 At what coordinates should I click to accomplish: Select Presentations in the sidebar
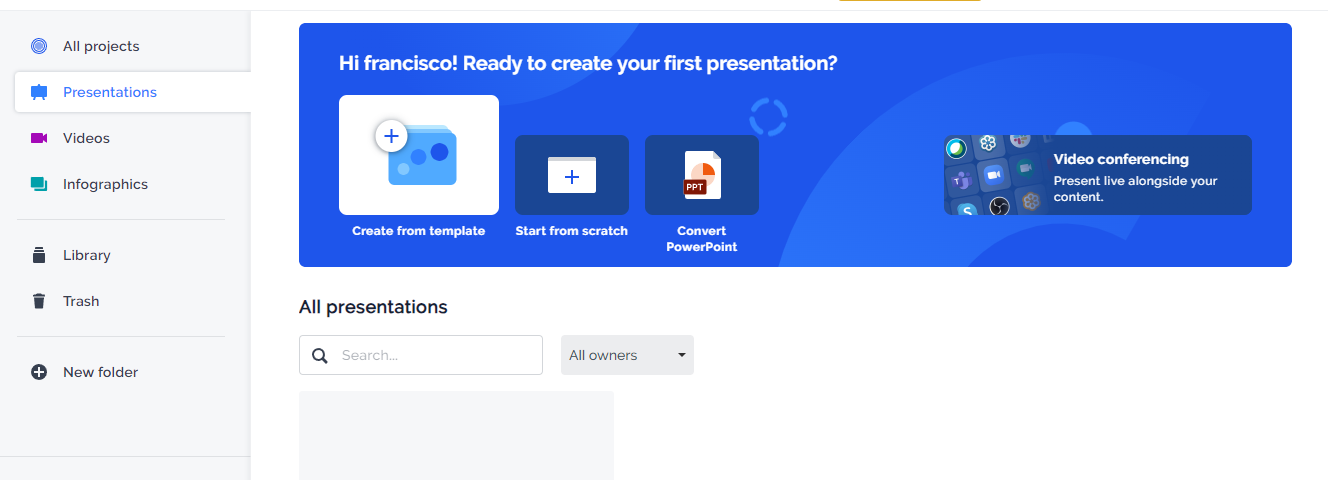coord(132,92)
